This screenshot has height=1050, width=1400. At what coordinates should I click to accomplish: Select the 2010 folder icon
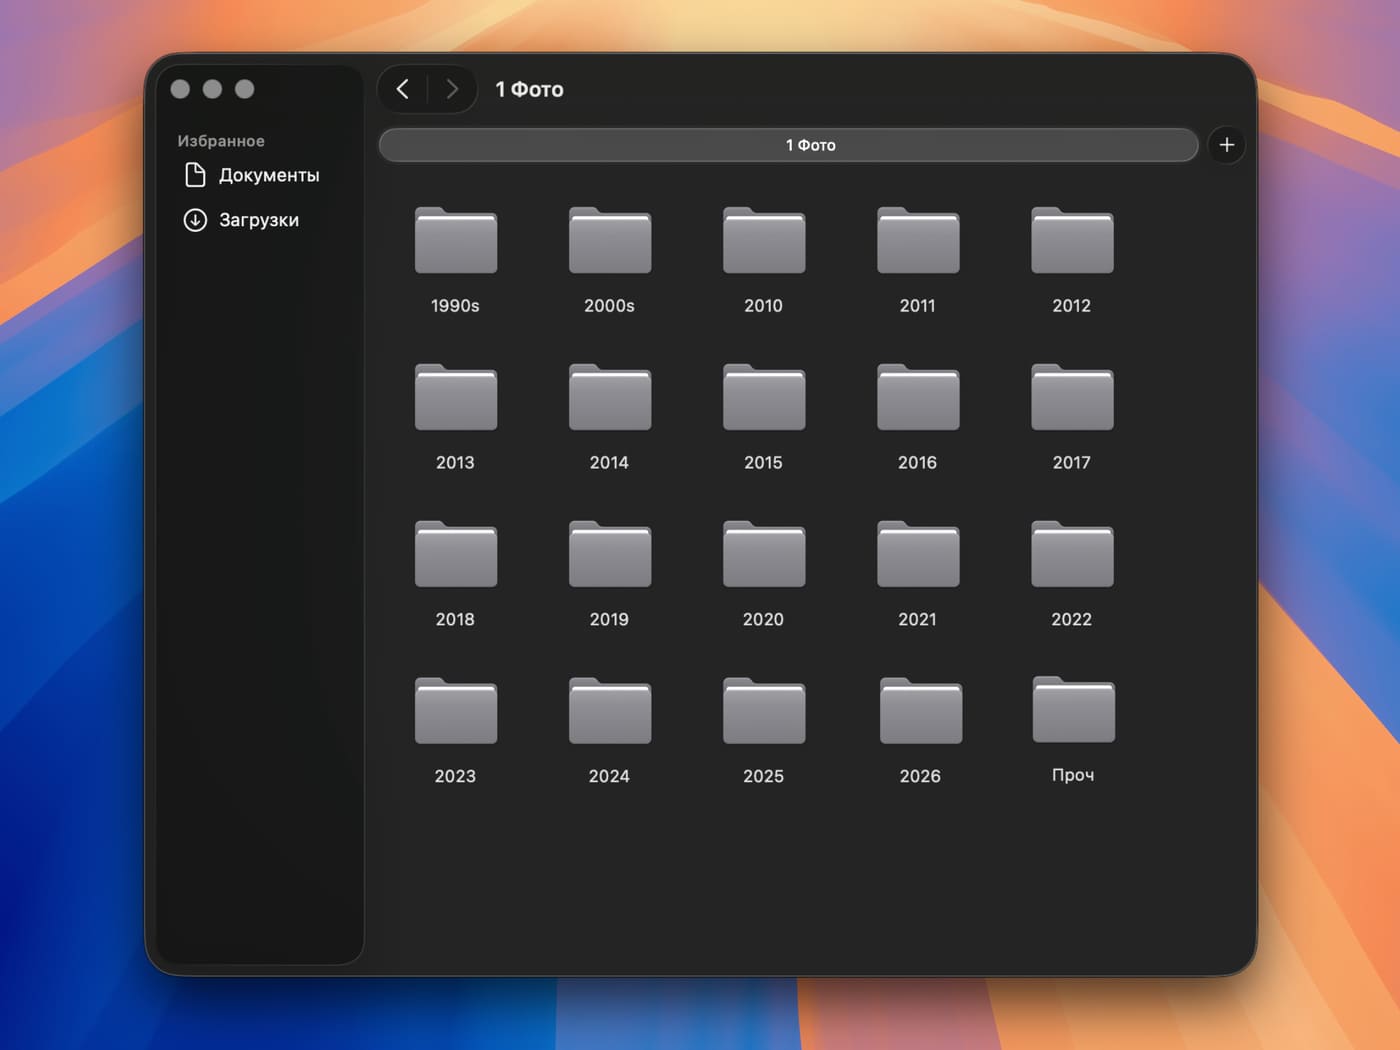(763, 241)
